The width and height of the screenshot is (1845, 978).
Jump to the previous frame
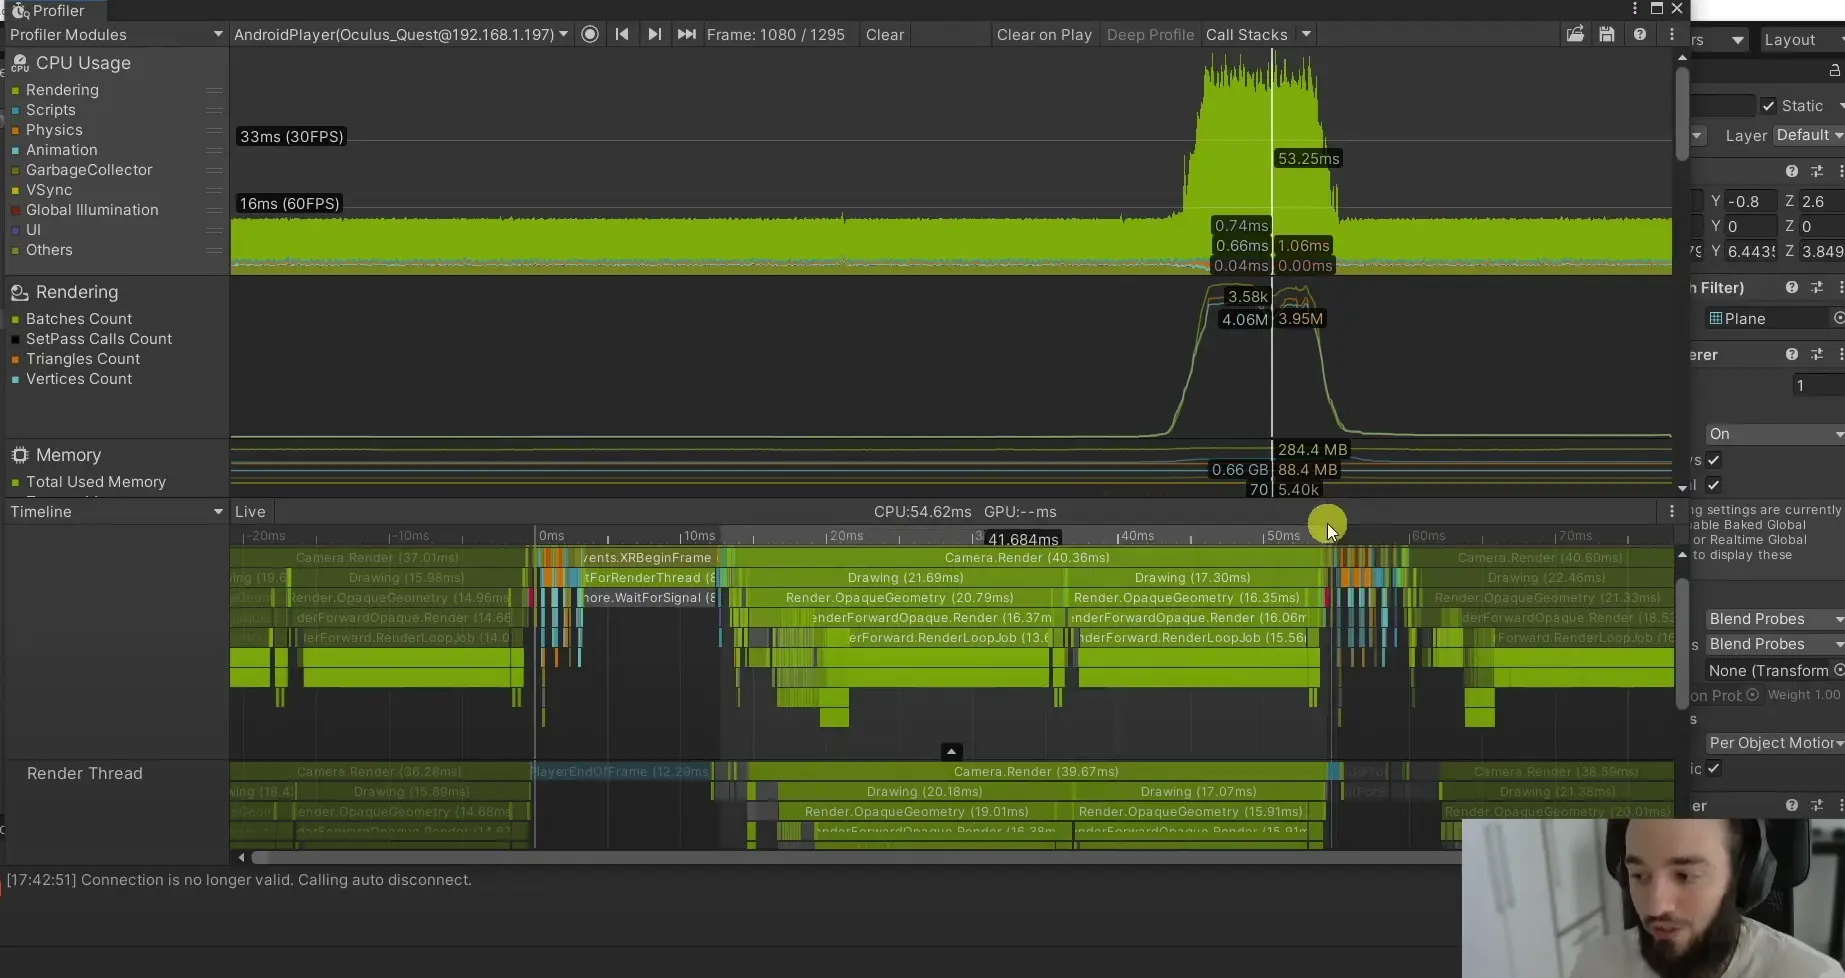[622, 34]
